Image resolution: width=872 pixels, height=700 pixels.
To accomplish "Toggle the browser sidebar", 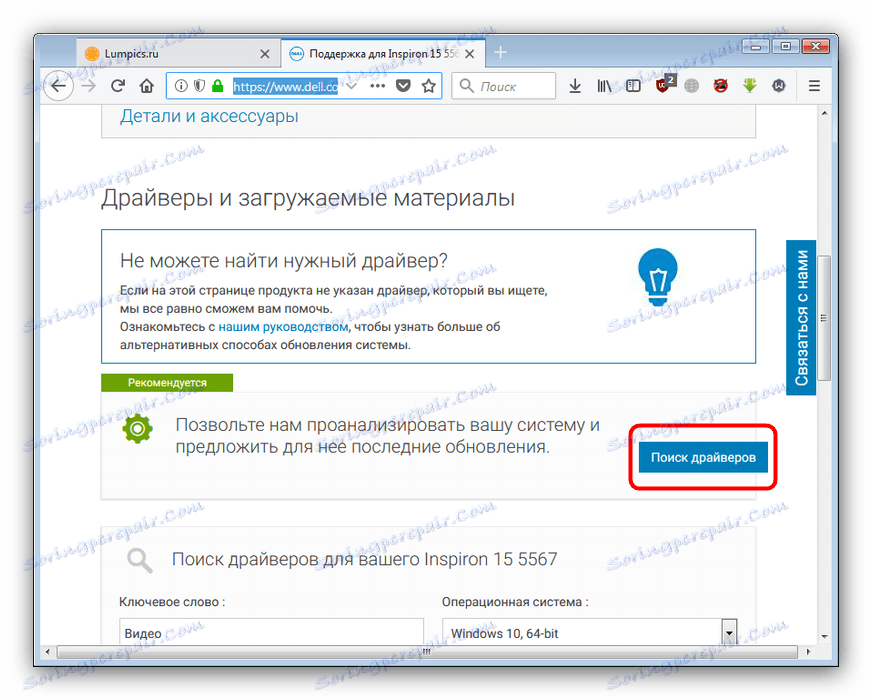I will (633, 86).
